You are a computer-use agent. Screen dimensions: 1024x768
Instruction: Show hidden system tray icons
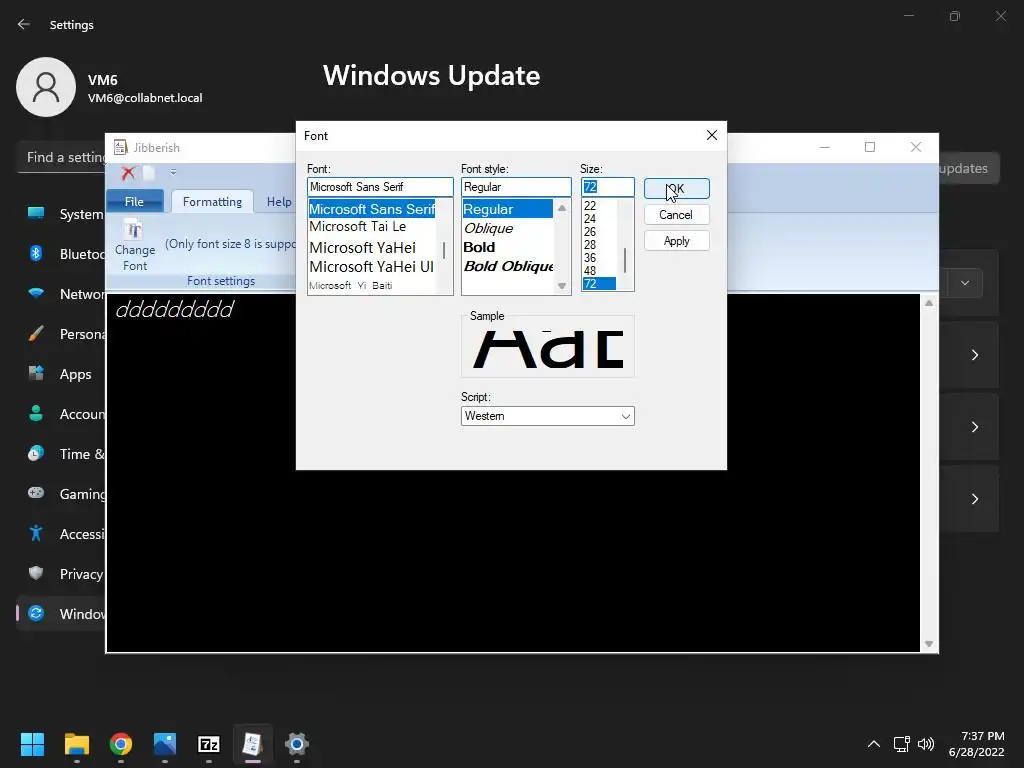(x=874, y=744)
